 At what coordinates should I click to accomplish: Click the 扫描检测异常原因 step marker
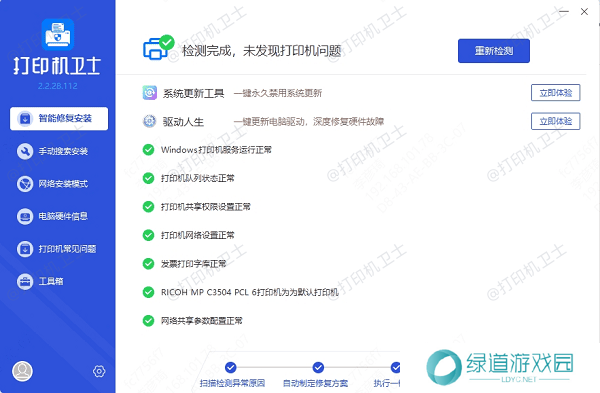[230, 367]
